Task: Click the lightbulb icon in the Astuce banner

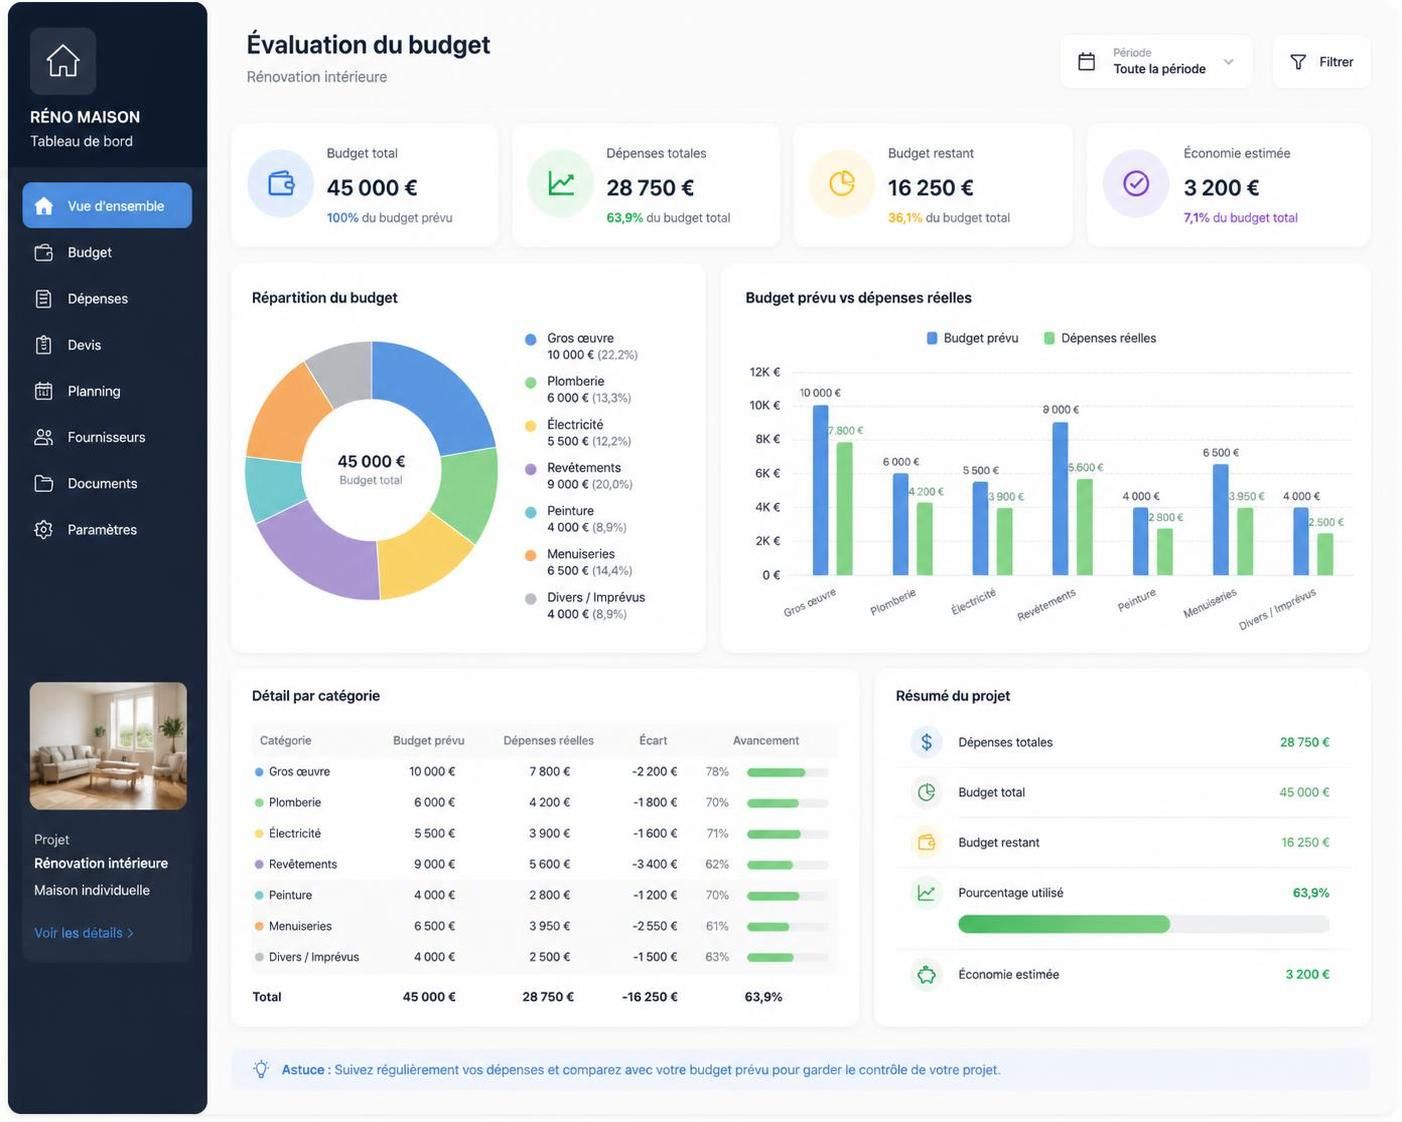Action: click(x=261, y=1069)
